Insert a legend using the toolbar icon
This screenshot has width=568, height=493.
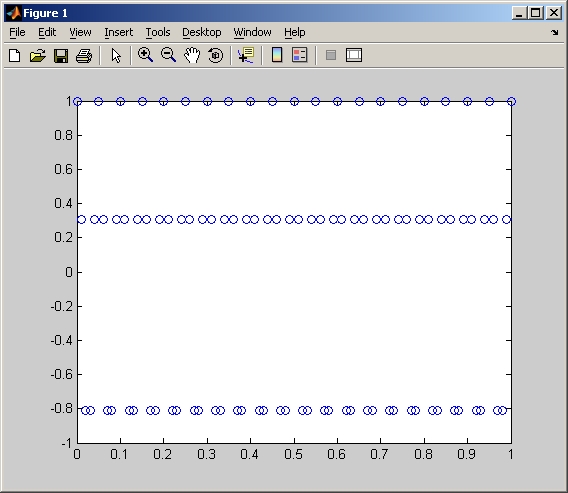pyautogui.click(x=300, y=55)
